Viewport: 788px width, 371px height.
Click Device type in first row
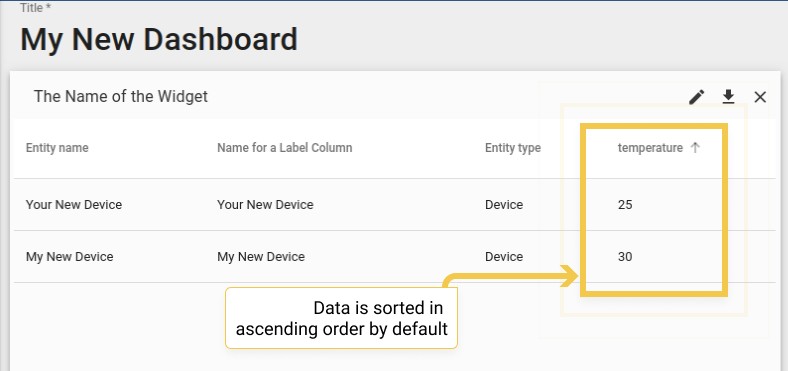504,205
